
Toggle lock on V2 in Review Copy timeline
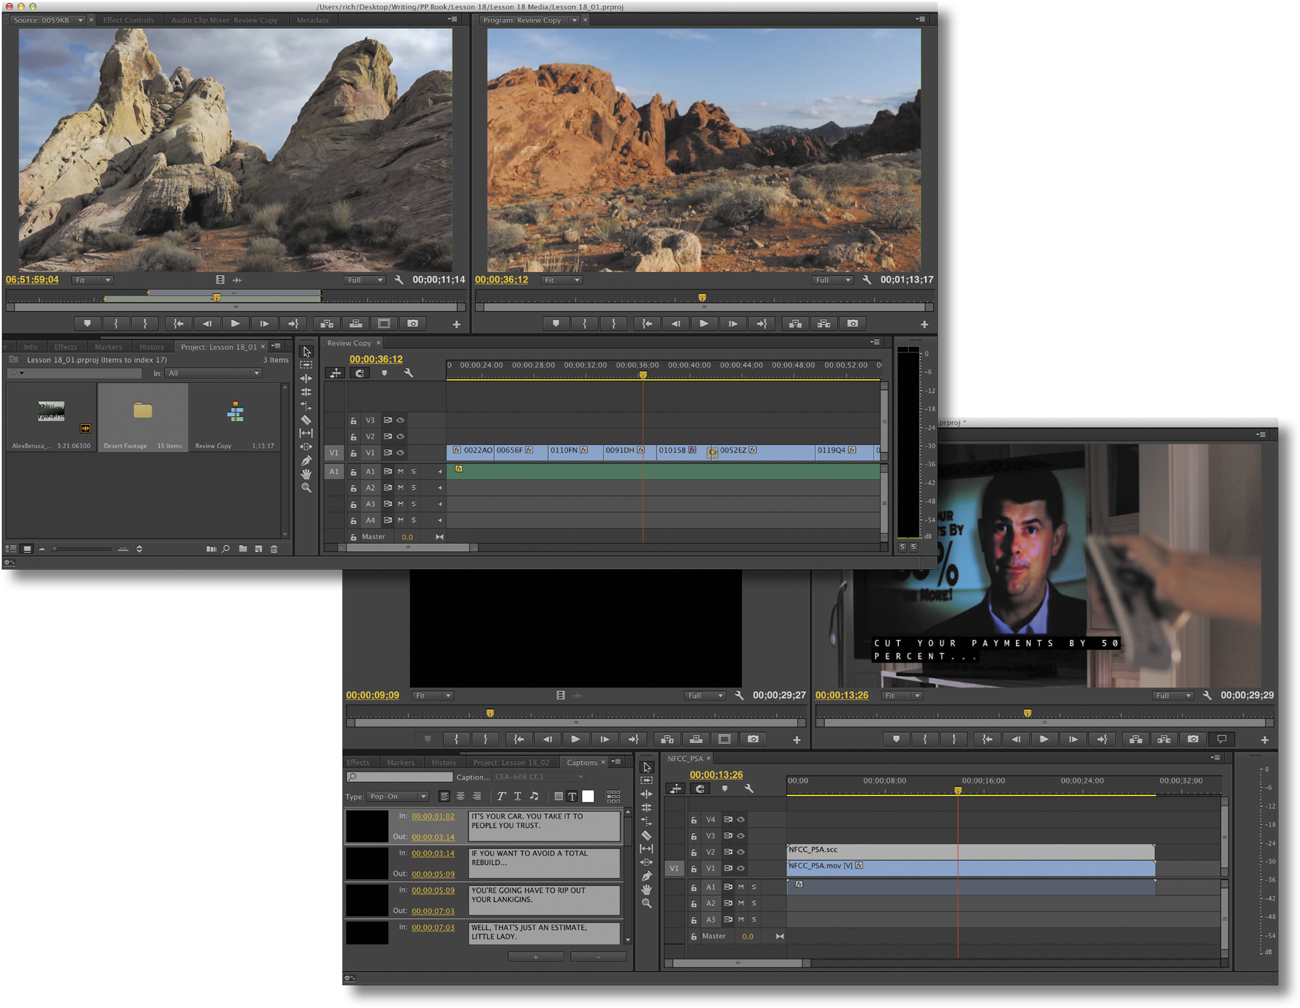353,437
